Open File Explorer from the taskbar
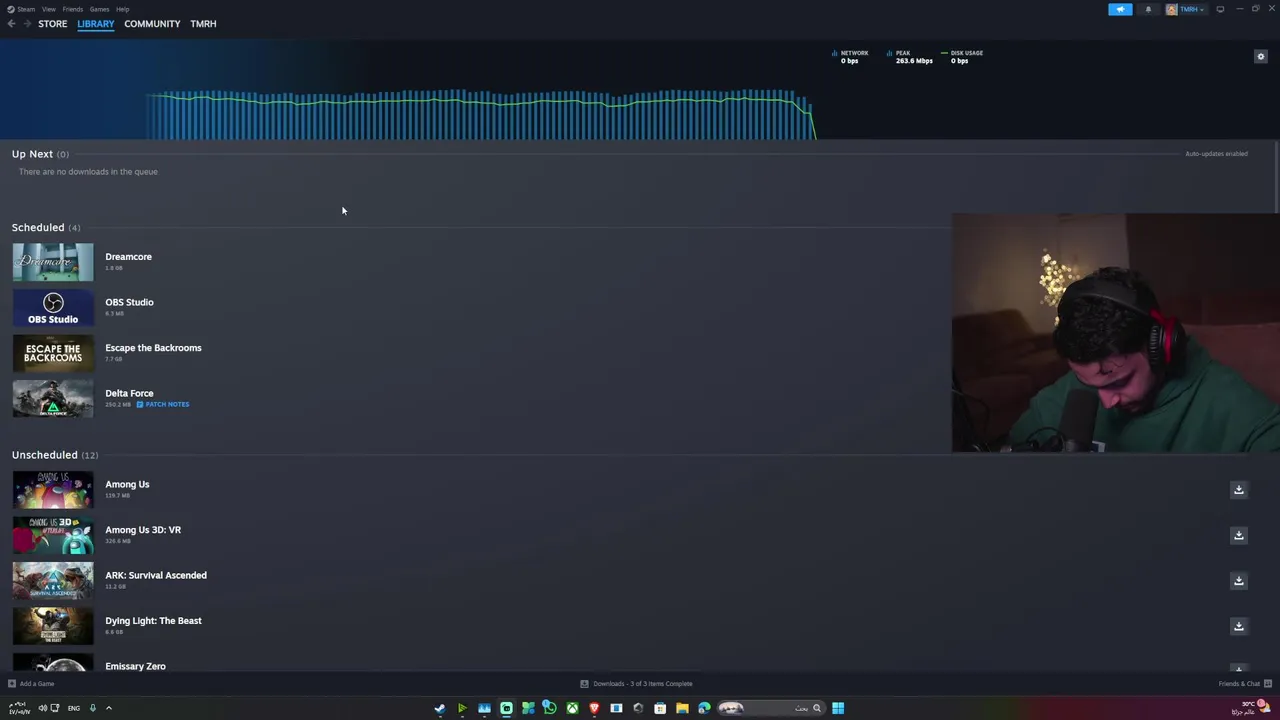 (682, 708)
